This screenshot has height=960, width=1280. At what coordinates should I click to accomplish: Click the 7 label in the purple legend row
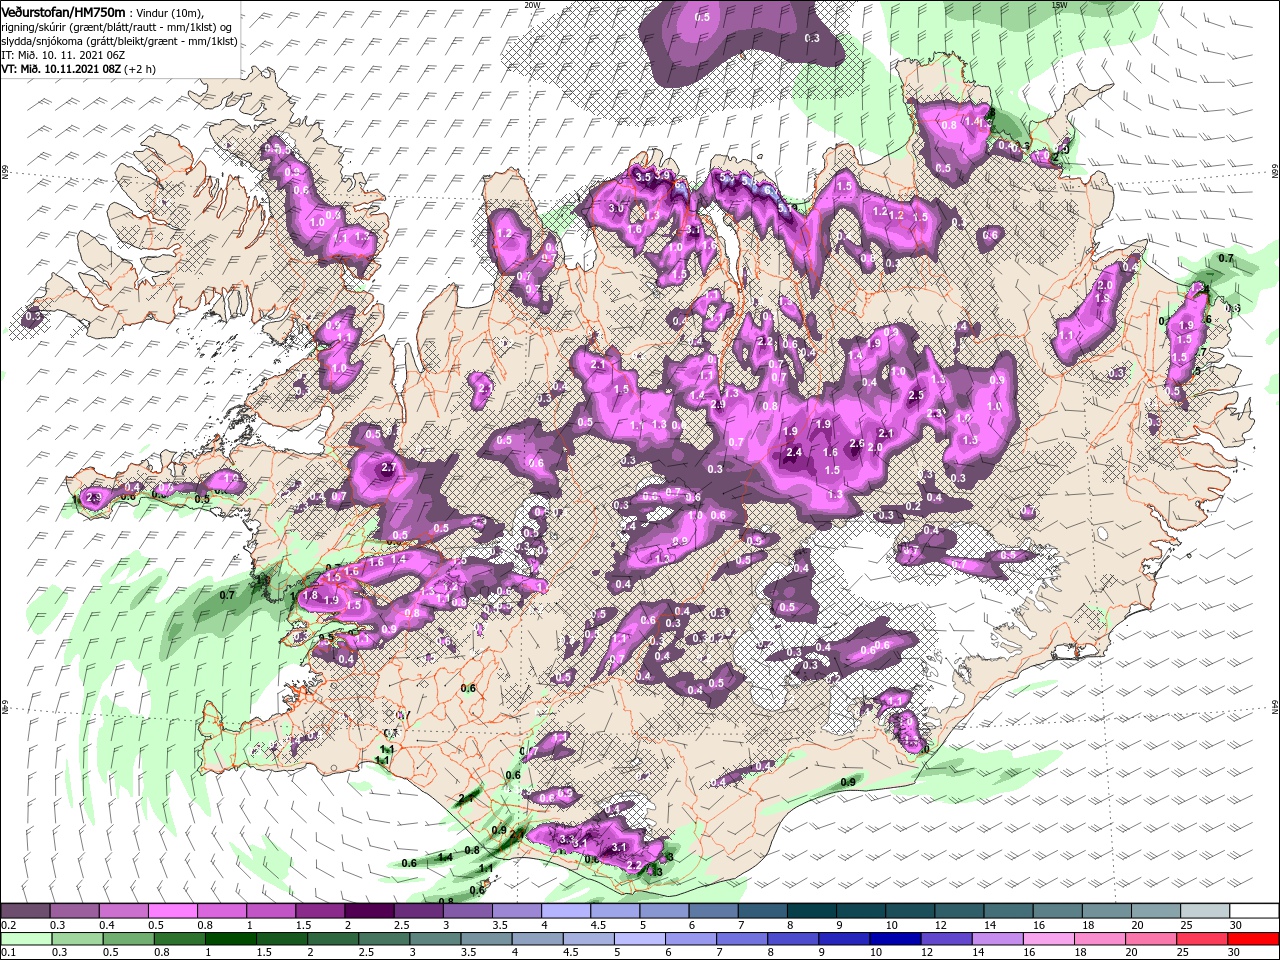tap(741, 925)
